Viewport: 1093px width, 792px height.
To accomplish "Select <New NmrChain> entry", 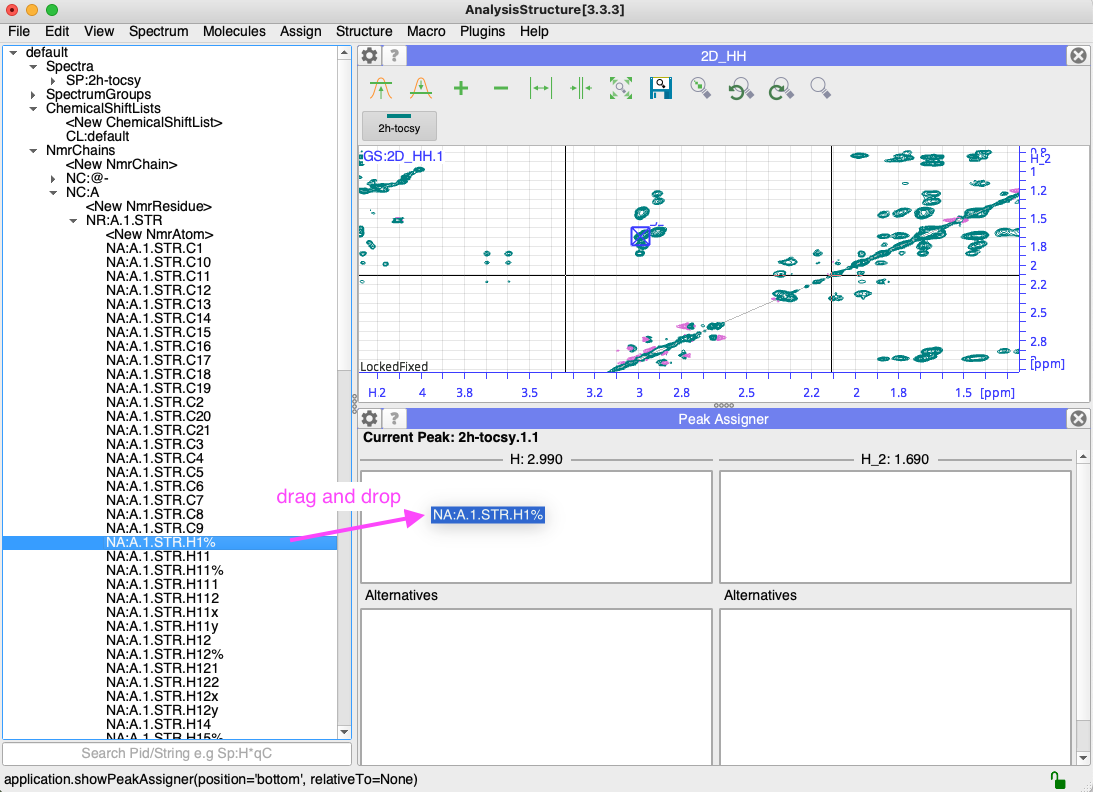I will point(121,164).
